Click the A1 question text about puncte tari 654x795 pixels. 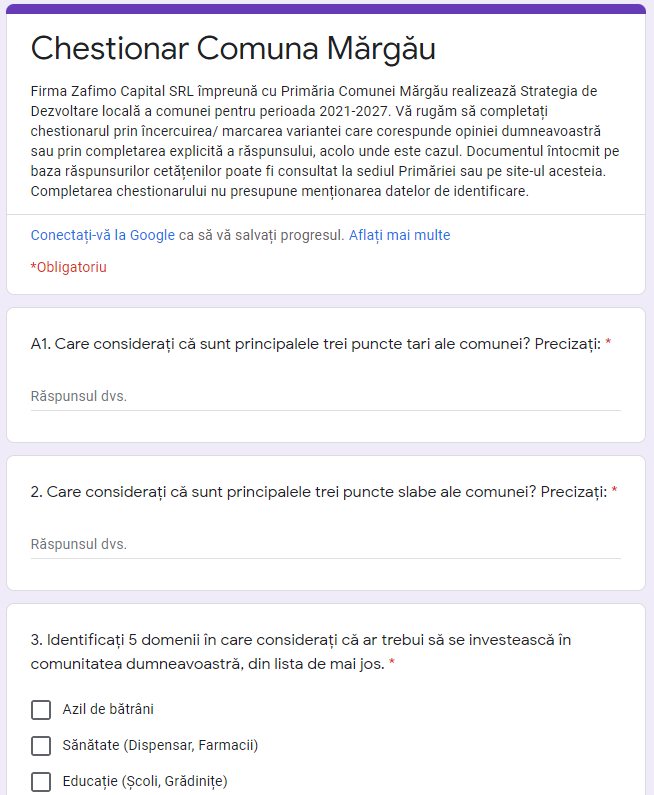pyautogui.click(x=315, y=344)
